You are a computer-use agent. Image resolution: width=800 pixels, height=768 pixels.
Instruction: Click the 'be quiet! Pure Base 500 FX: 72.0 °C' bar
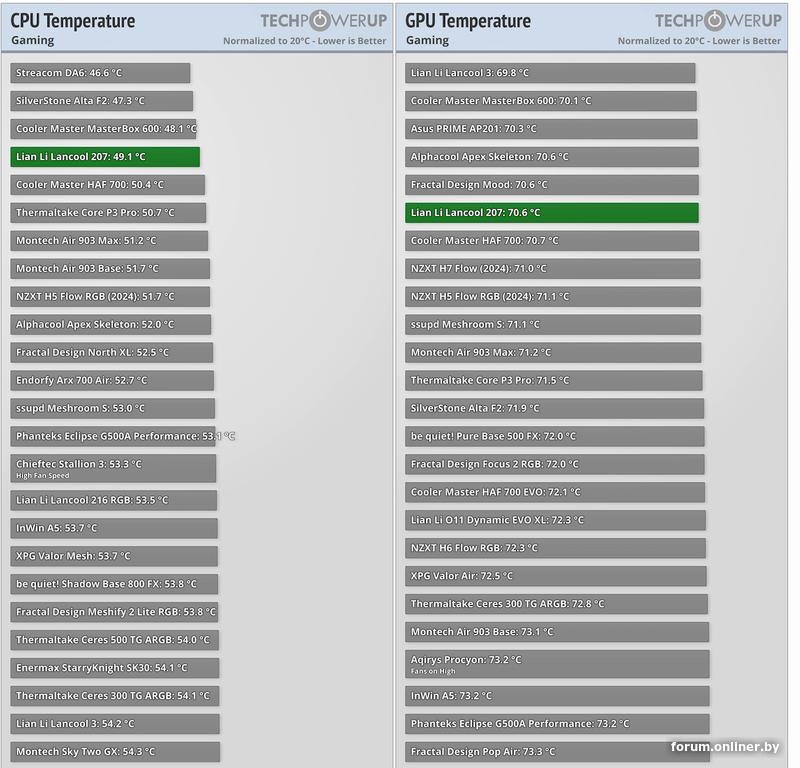coord(555,436)
